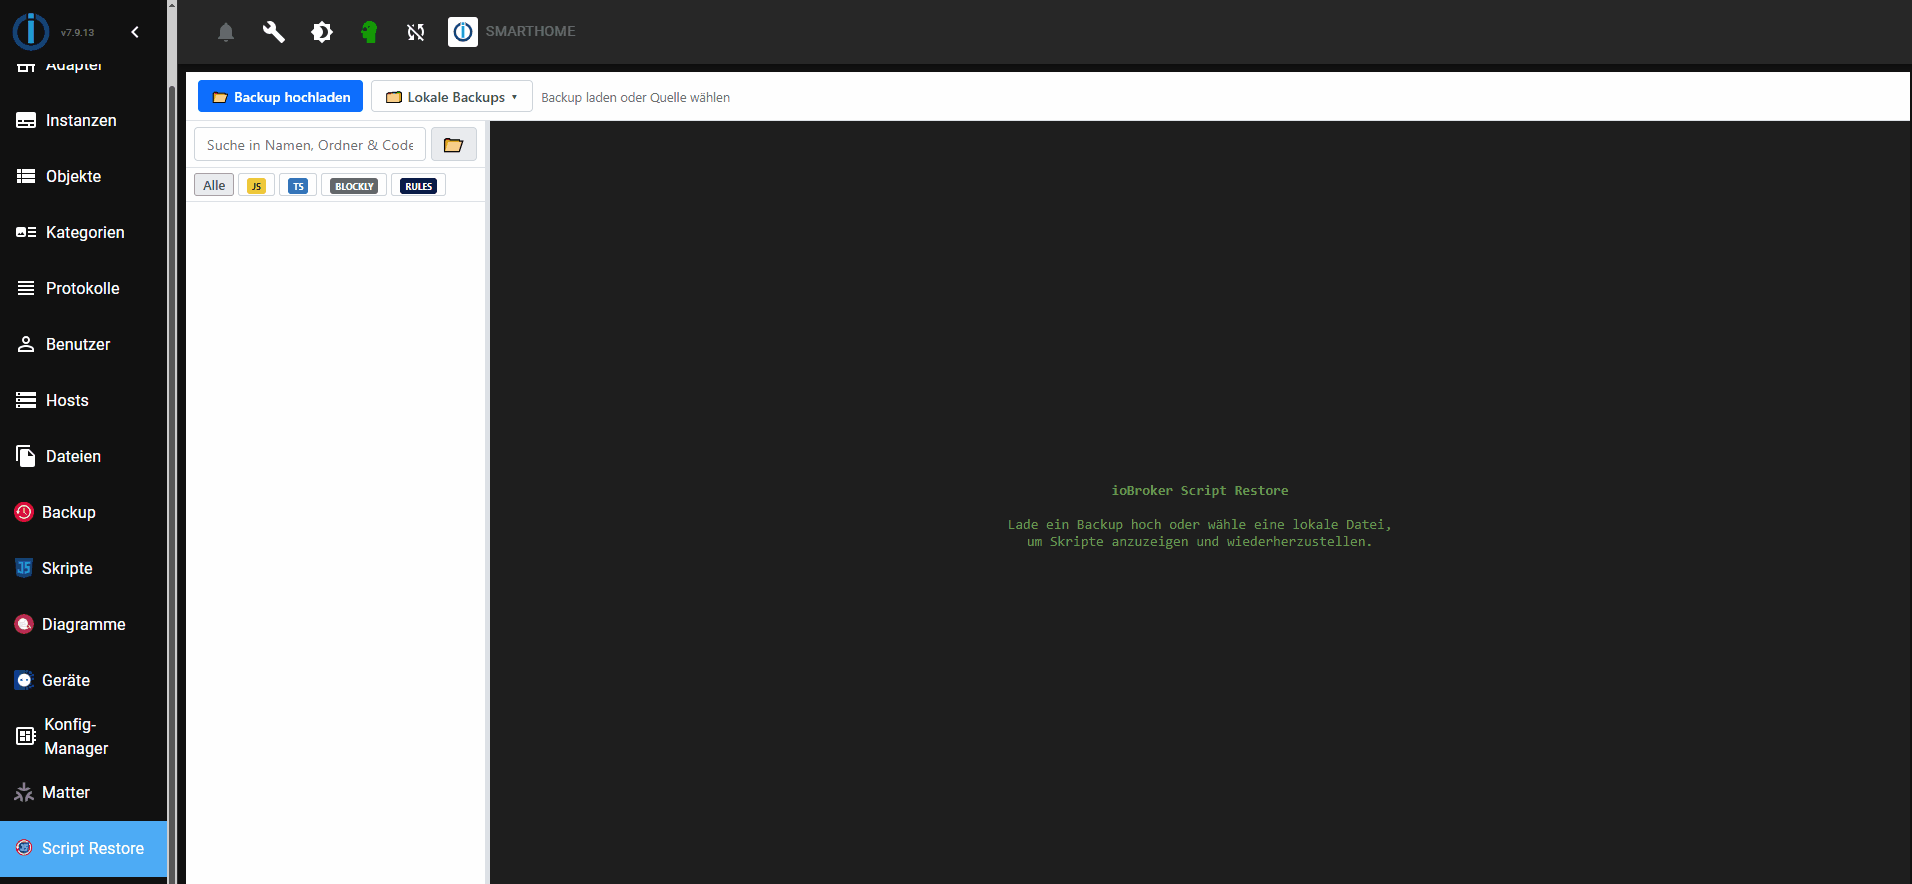
Task: Open the Lokale Backups dropdown
Action: [x=452, y=97]
